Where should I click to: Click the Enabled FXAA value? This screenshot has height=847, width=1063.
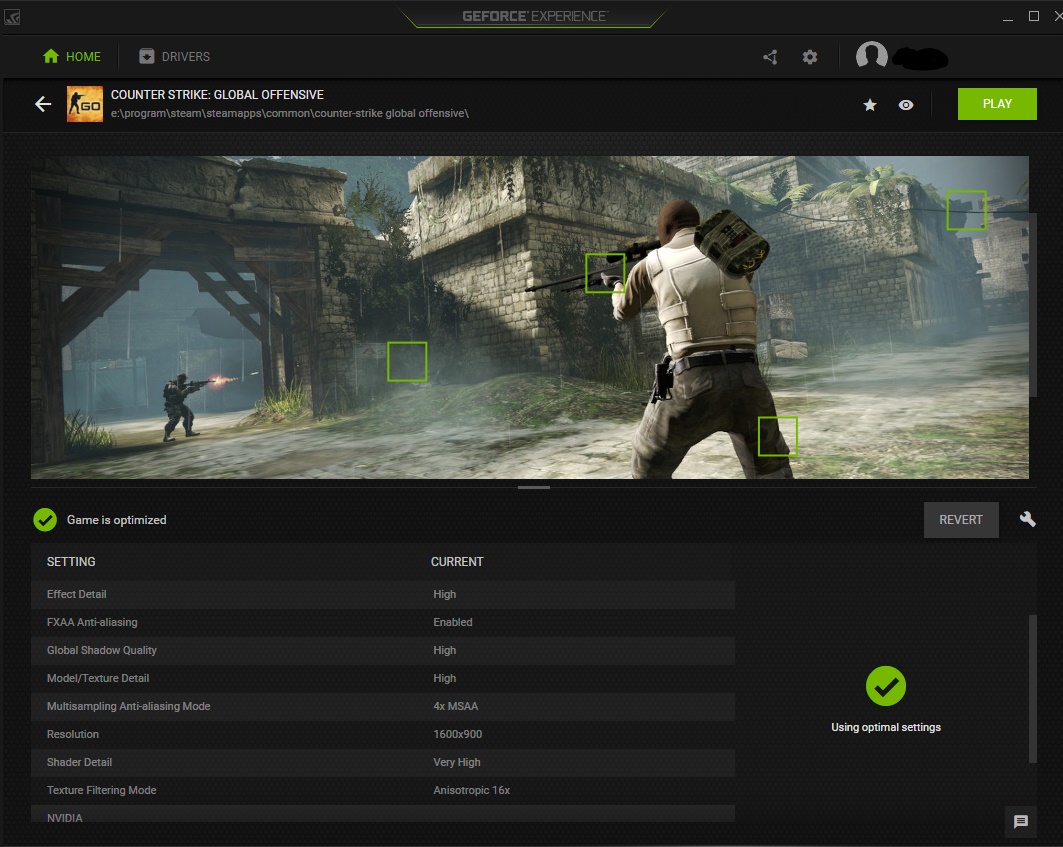click(x=453, y=623)
